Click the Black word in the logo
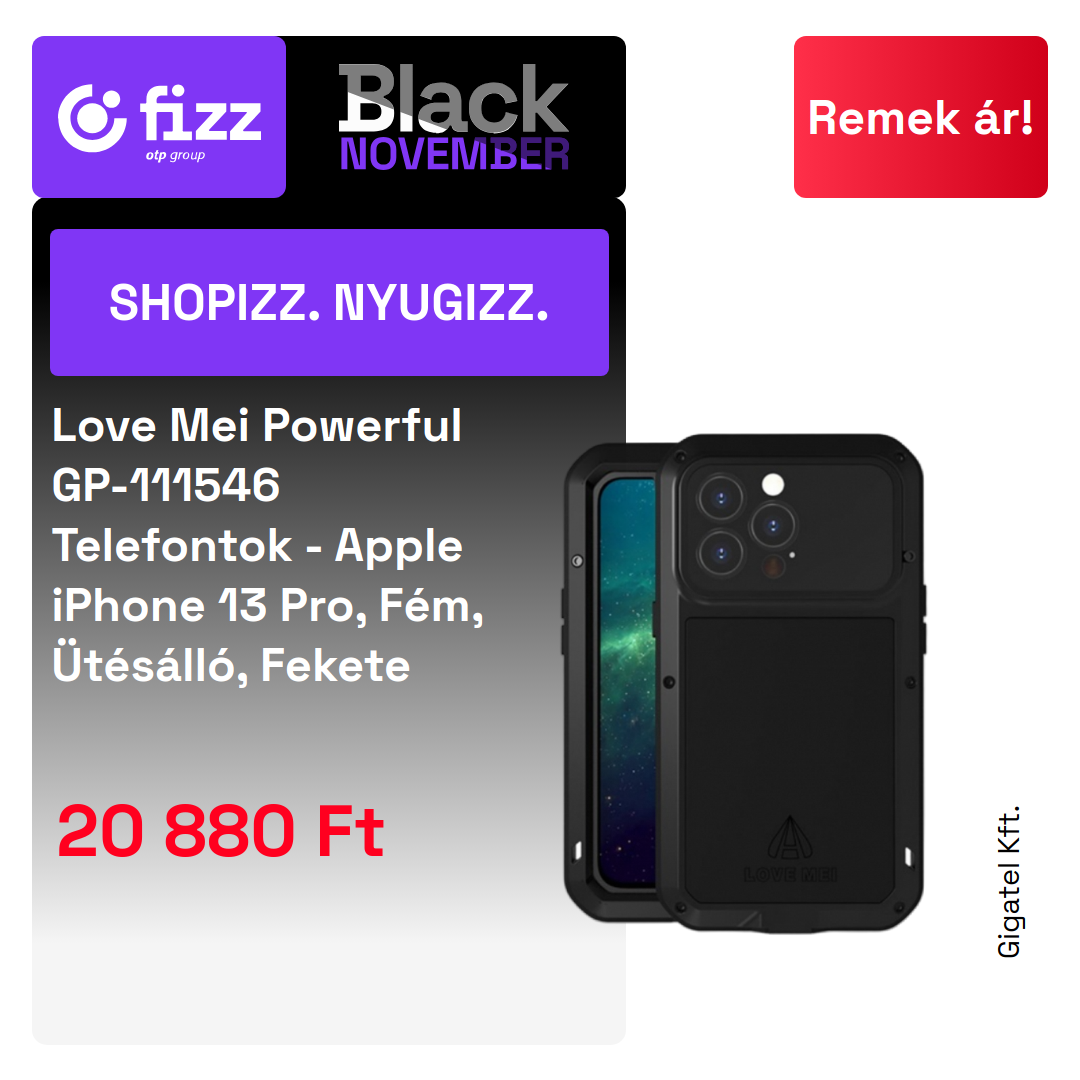This screenshot has width=1080, height=1080. tap(453, 98)
